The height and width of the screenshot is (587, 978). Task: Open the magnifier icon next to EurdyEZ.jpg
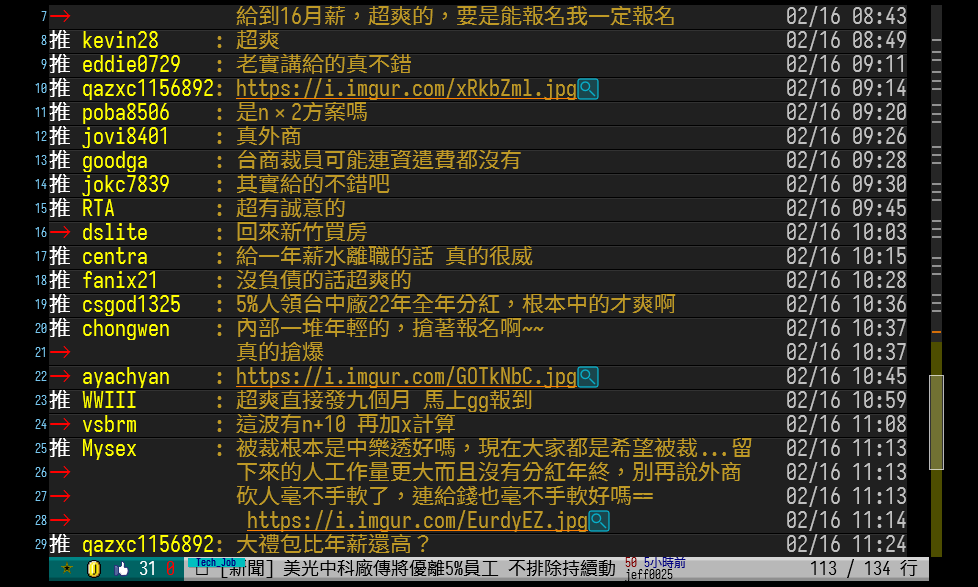pos(599,521)
